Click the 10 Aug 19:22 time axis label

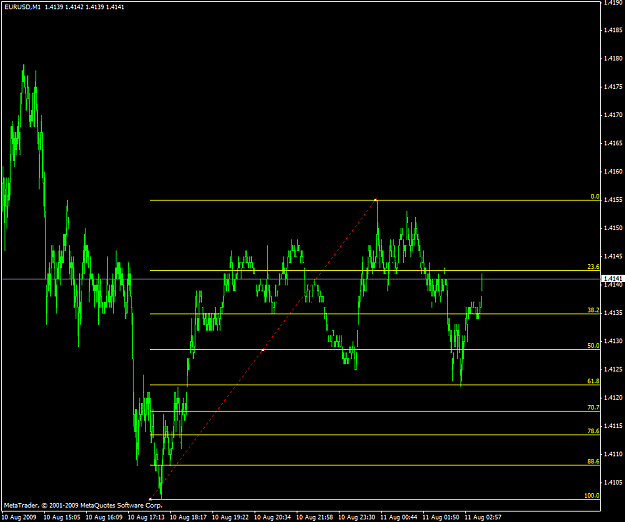[x=230, y=517]
